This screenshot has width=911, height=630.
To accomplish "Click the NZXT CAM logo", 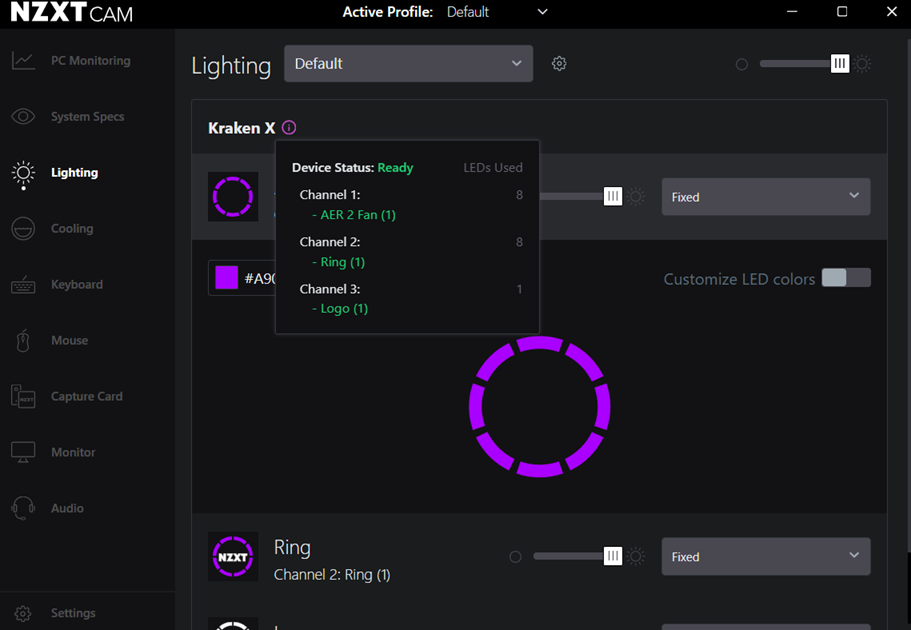I will tap(71, 12).
